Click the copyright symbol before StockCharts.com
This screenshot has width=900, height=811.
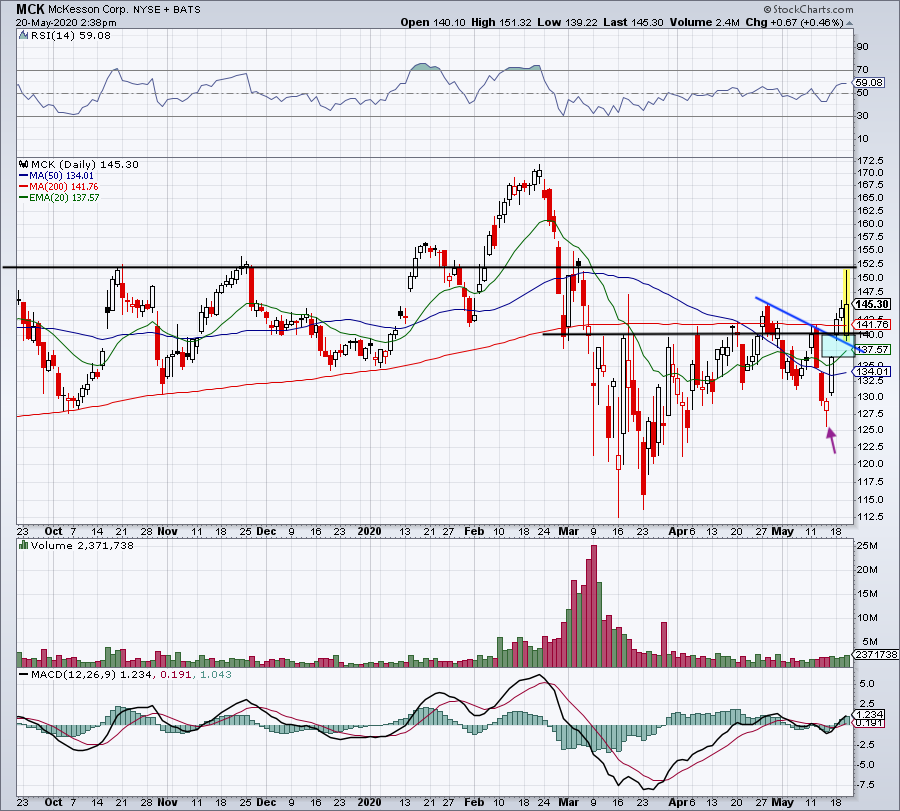[767, 9]
